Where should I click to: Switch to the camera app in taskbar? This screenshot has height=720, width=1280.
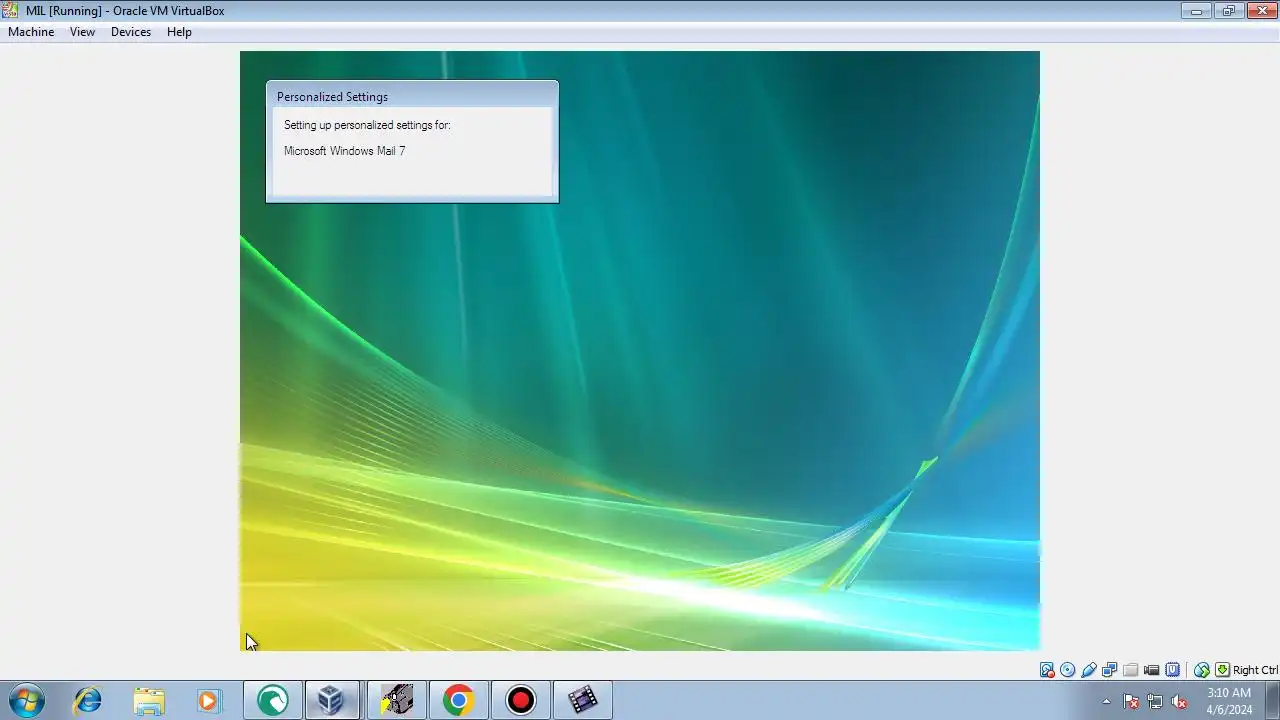396,700
